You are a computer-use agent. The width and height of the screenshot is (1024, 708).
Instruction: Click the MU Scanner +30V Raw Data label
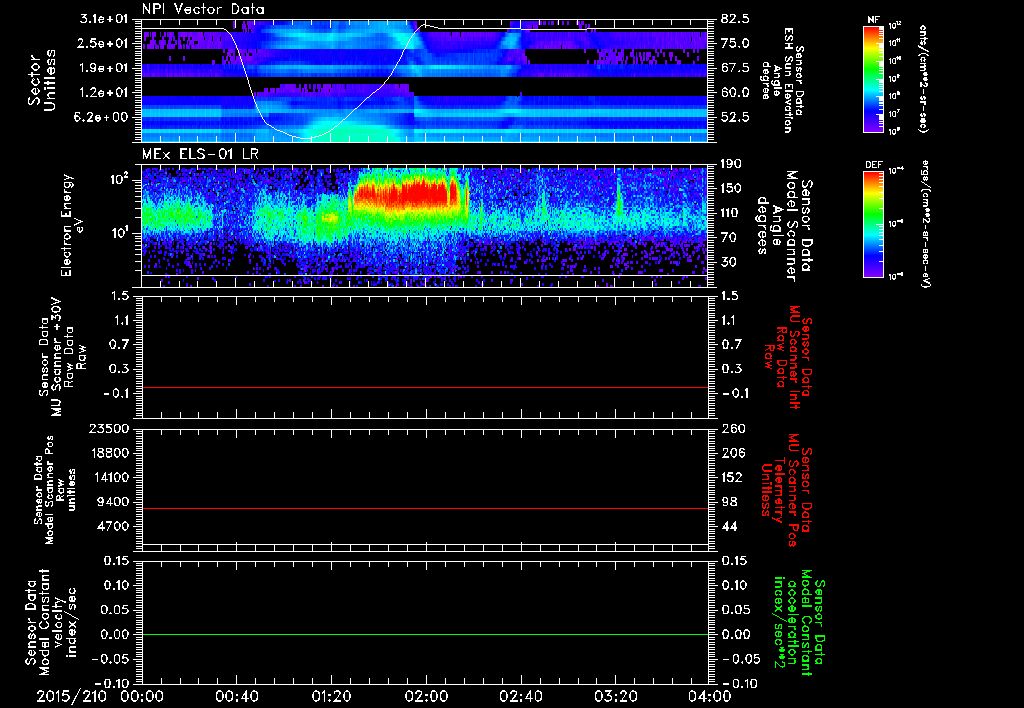tap(61, 357)
